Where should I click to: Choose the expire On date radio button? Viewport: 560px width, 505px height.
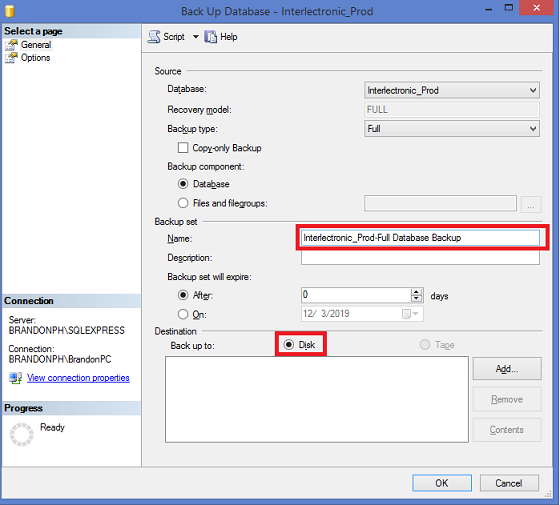tap(183, 314)
